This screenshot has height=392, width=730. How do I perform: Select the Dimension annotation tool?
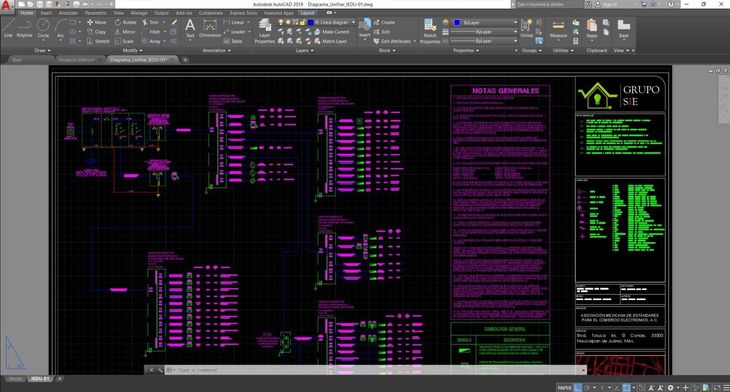tap(210, 28)
